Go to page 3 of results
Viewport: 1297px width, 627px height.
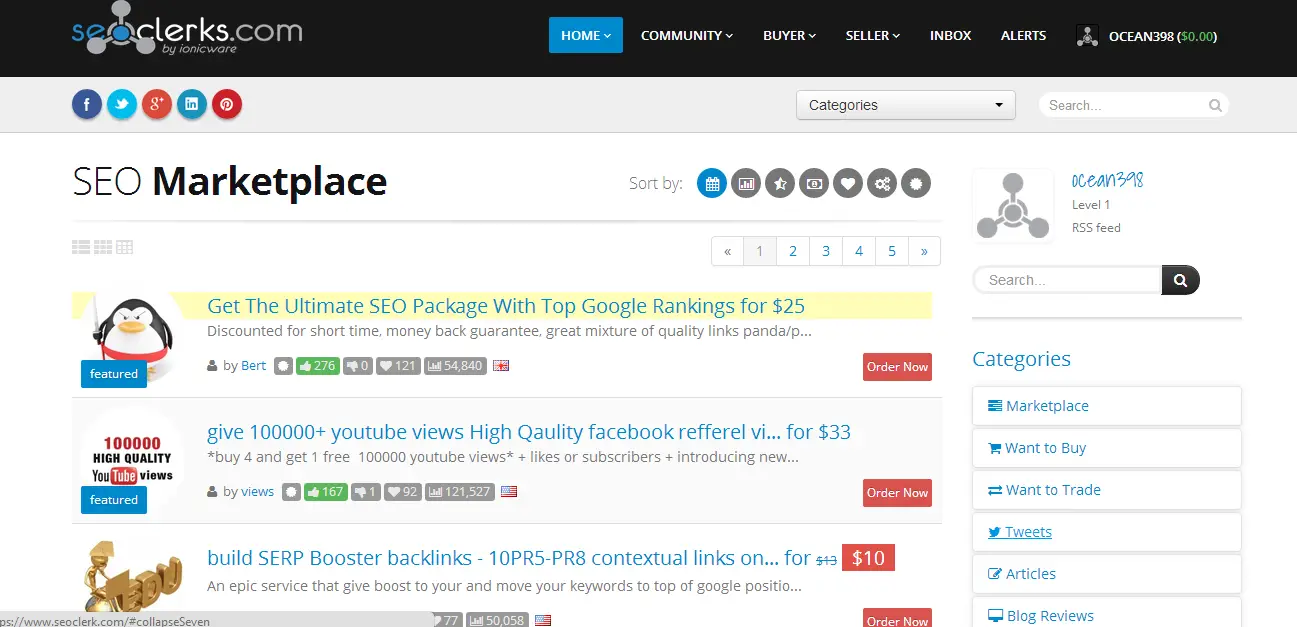click(826, 251)
